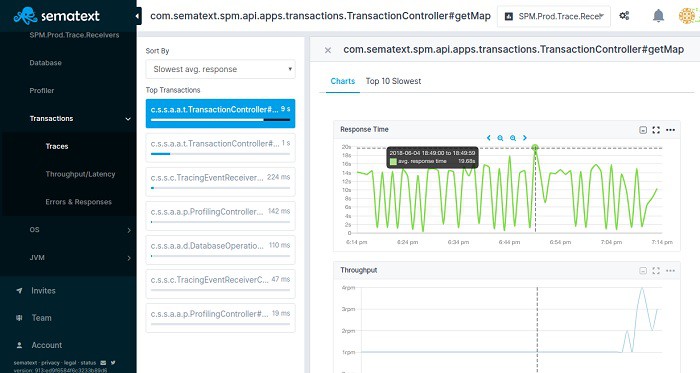The height and width of the screenshot is (373, 700).
Task: Minimize the Throughput chart panel
Action: [x=643, y=270]
